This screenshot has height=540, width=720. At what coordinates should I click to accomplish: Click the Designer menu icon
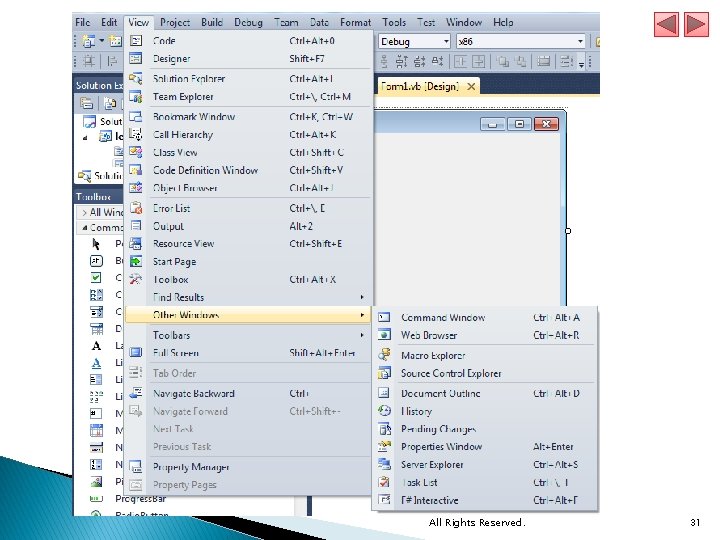tap(136, 58)
